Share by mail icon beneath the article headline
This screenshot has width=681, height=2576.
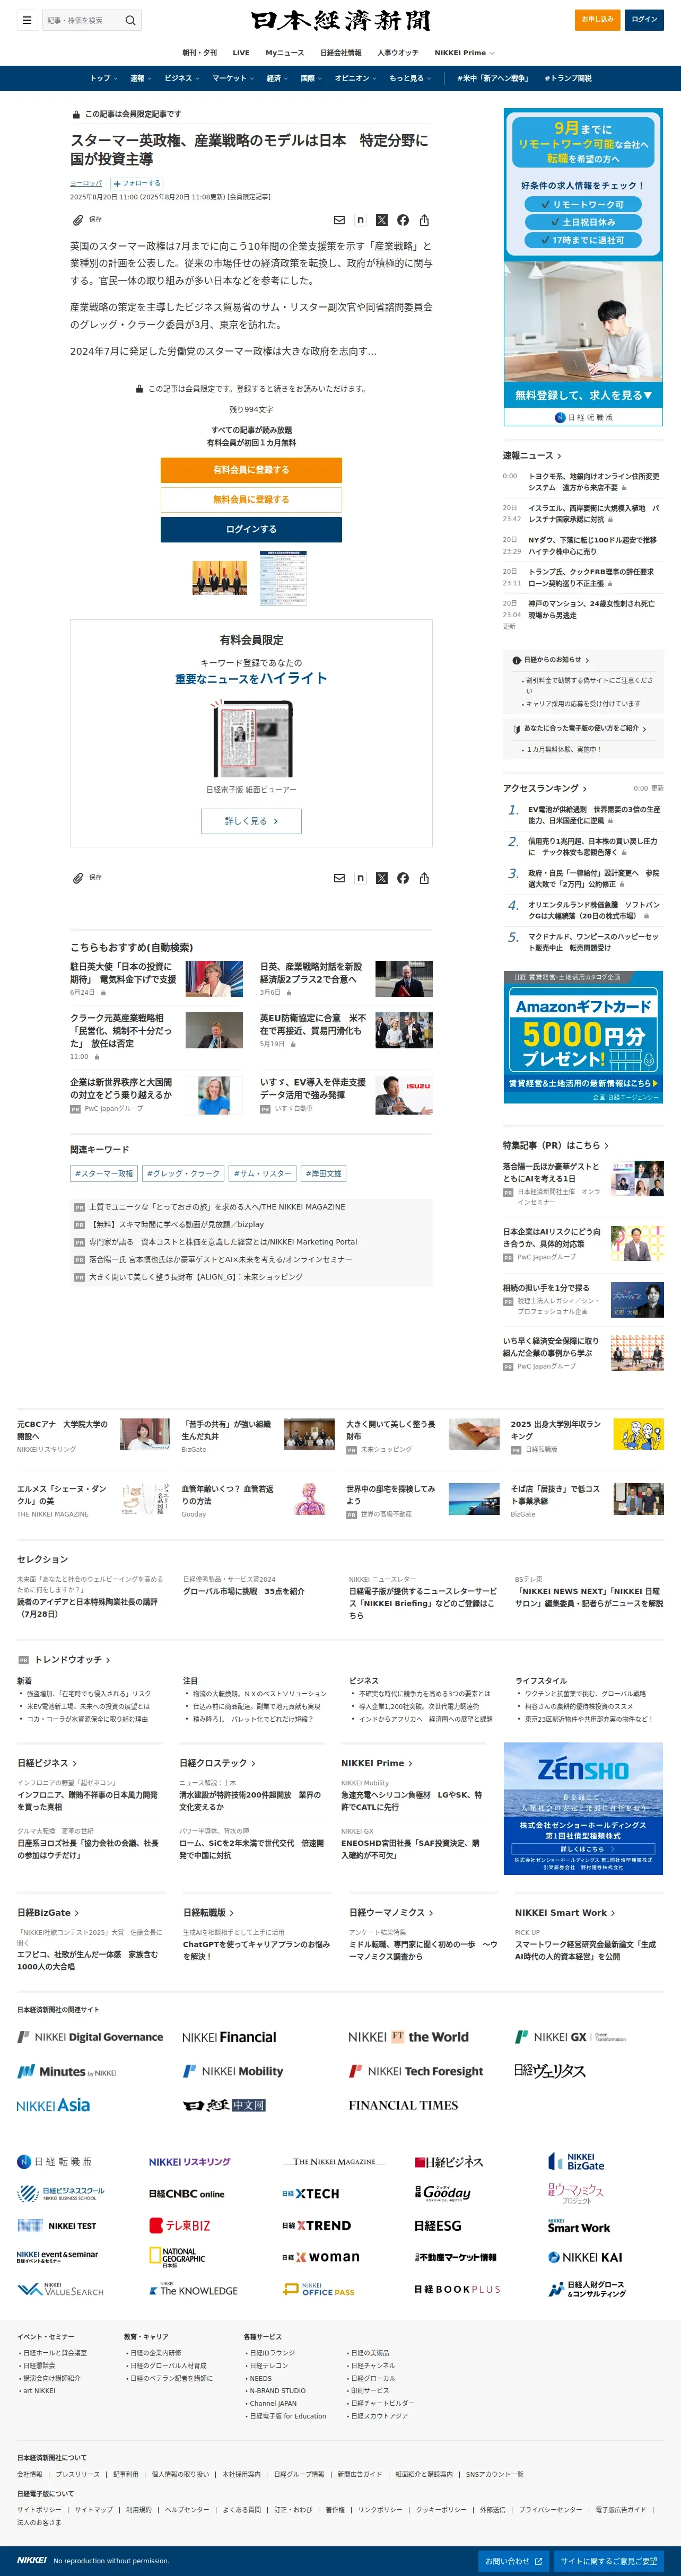tap(339, 220)
